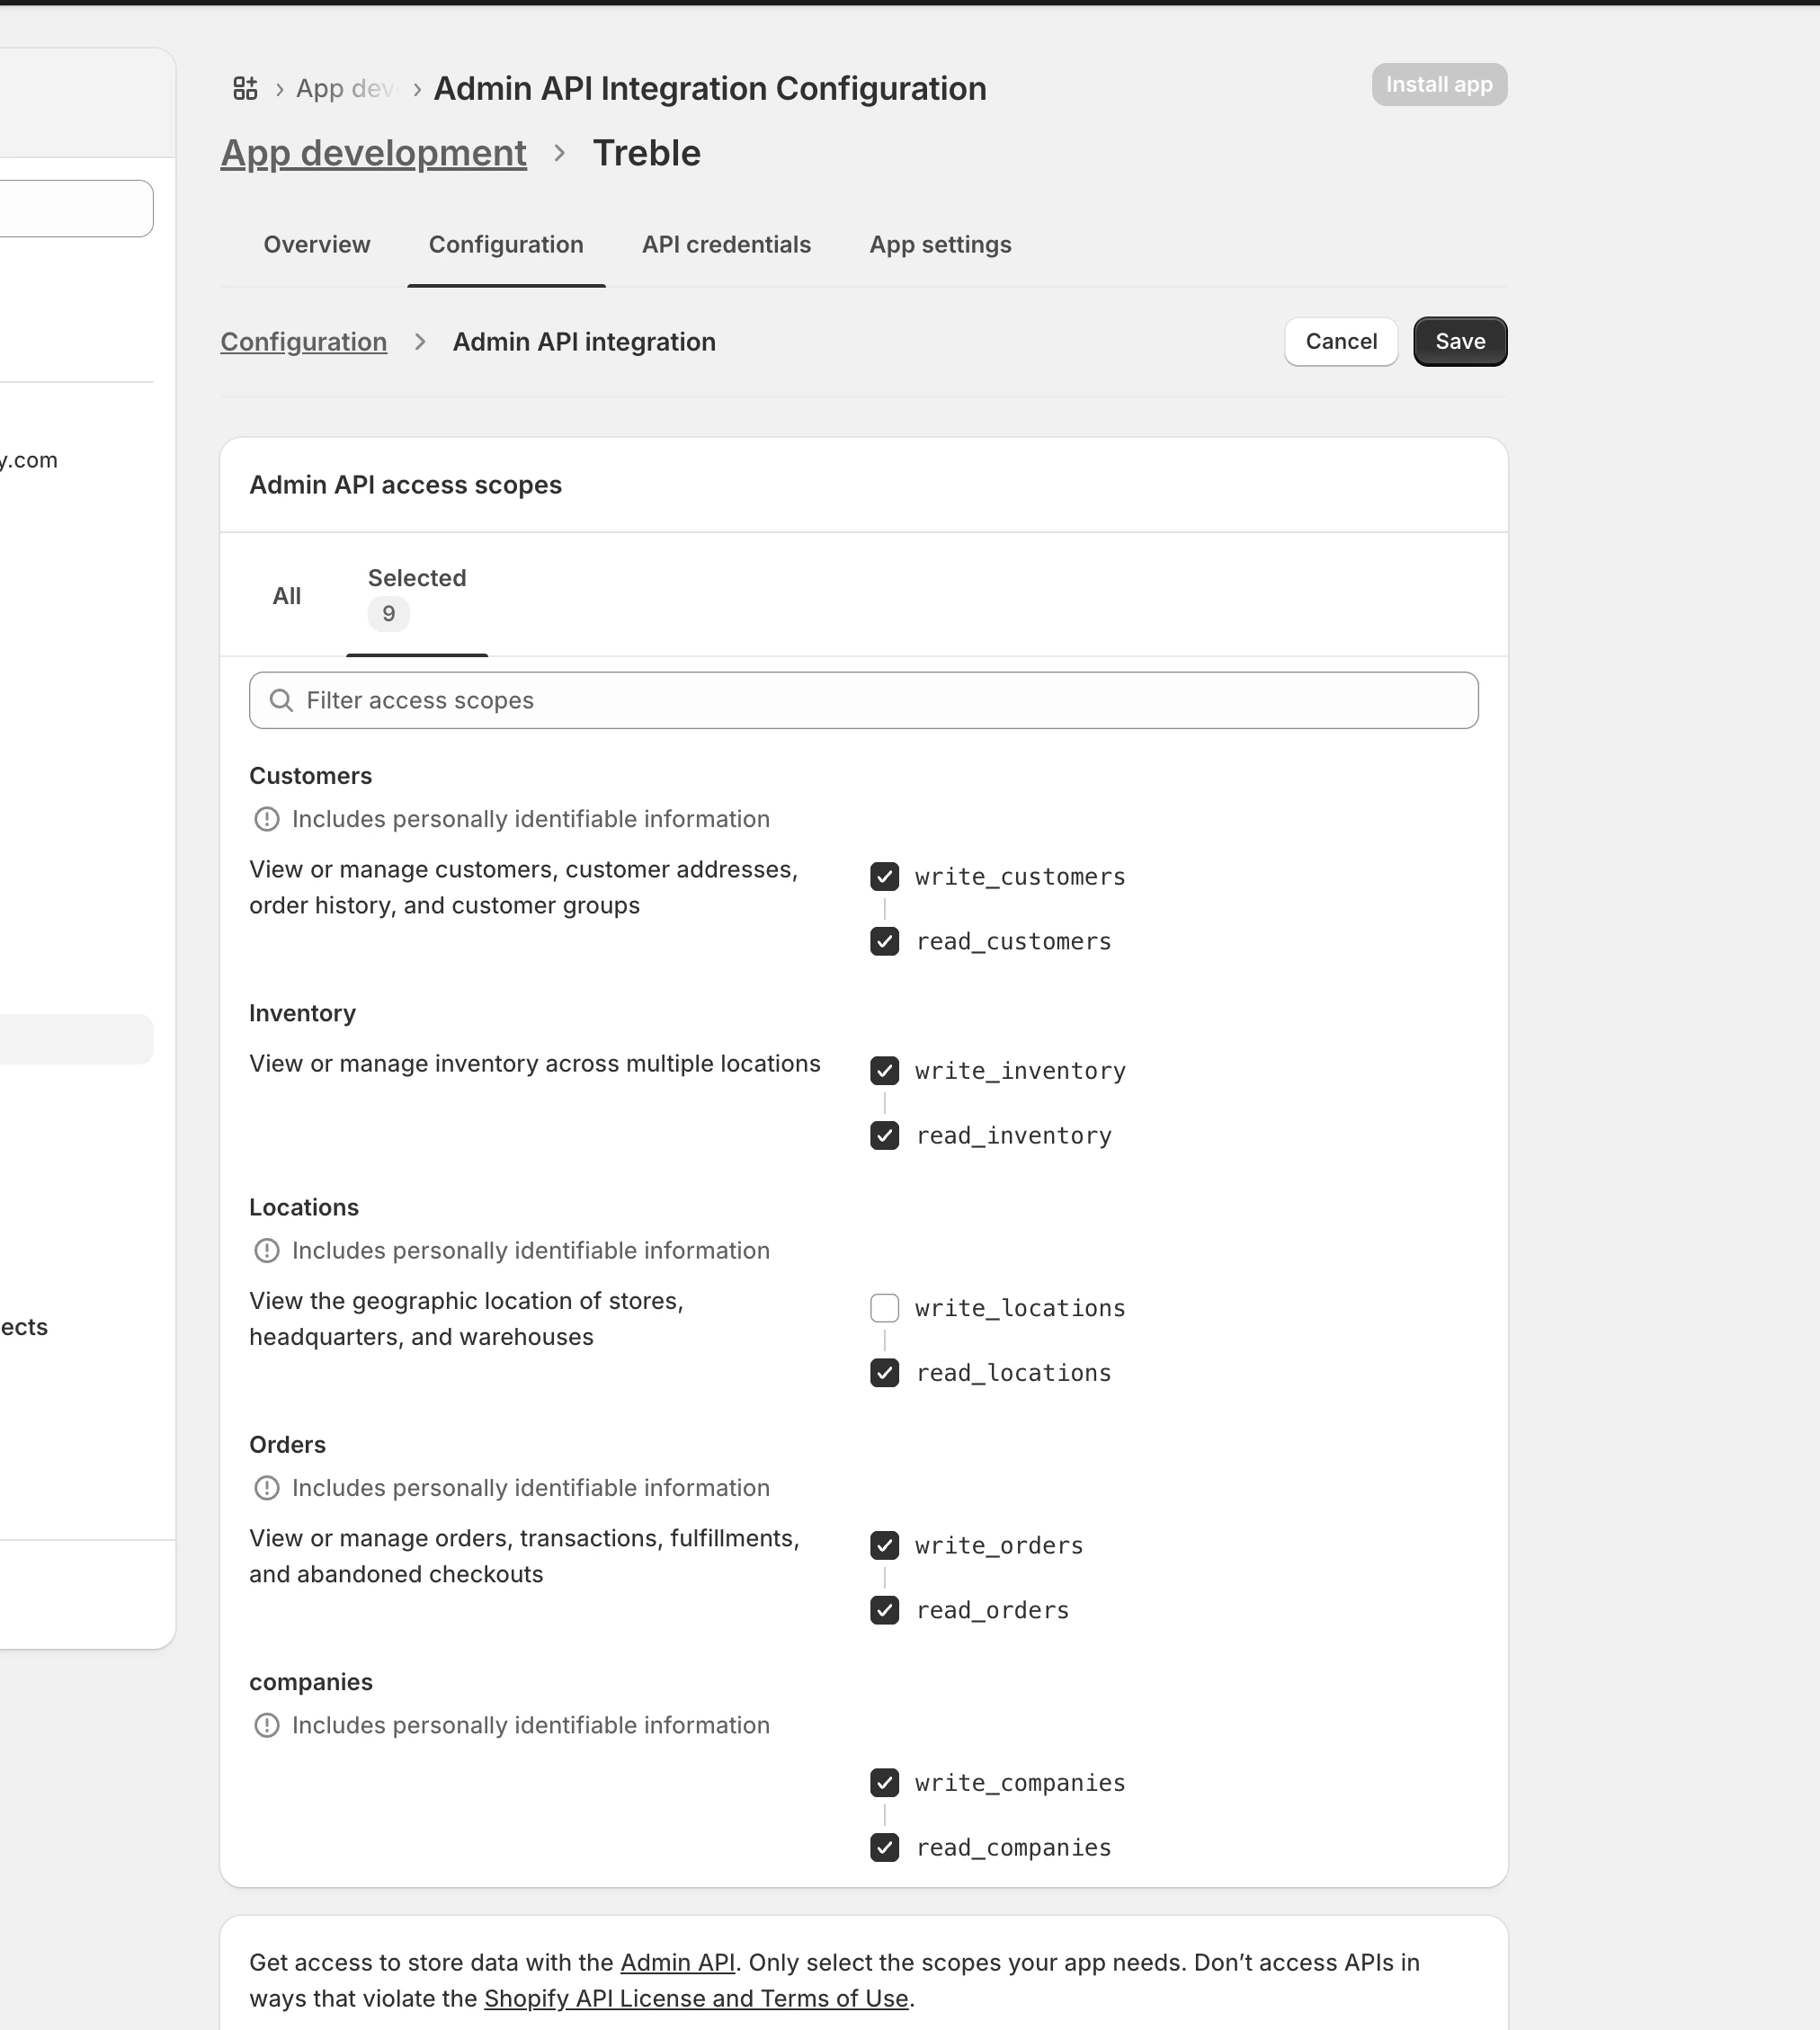
Task: Focus the Filter access scopes field
Action: (x=864, y=700)
